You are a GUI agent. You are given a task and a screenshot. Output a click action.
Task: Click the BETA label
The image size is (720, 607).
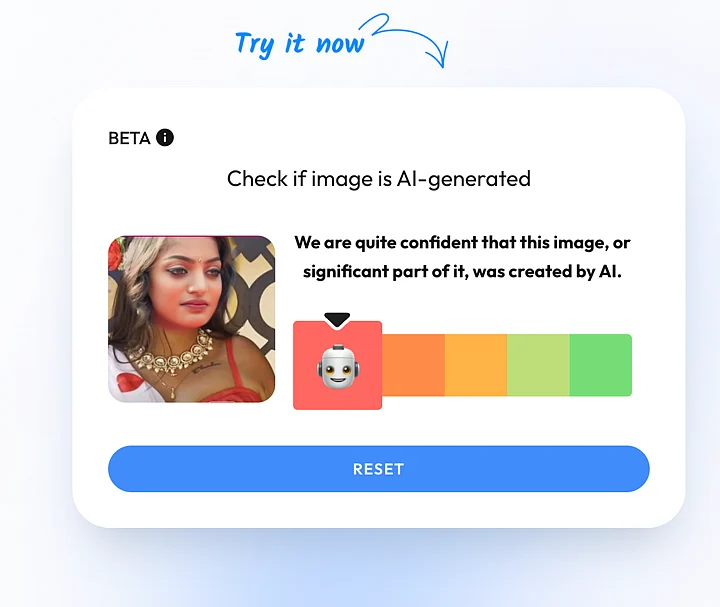pos(129,138)
